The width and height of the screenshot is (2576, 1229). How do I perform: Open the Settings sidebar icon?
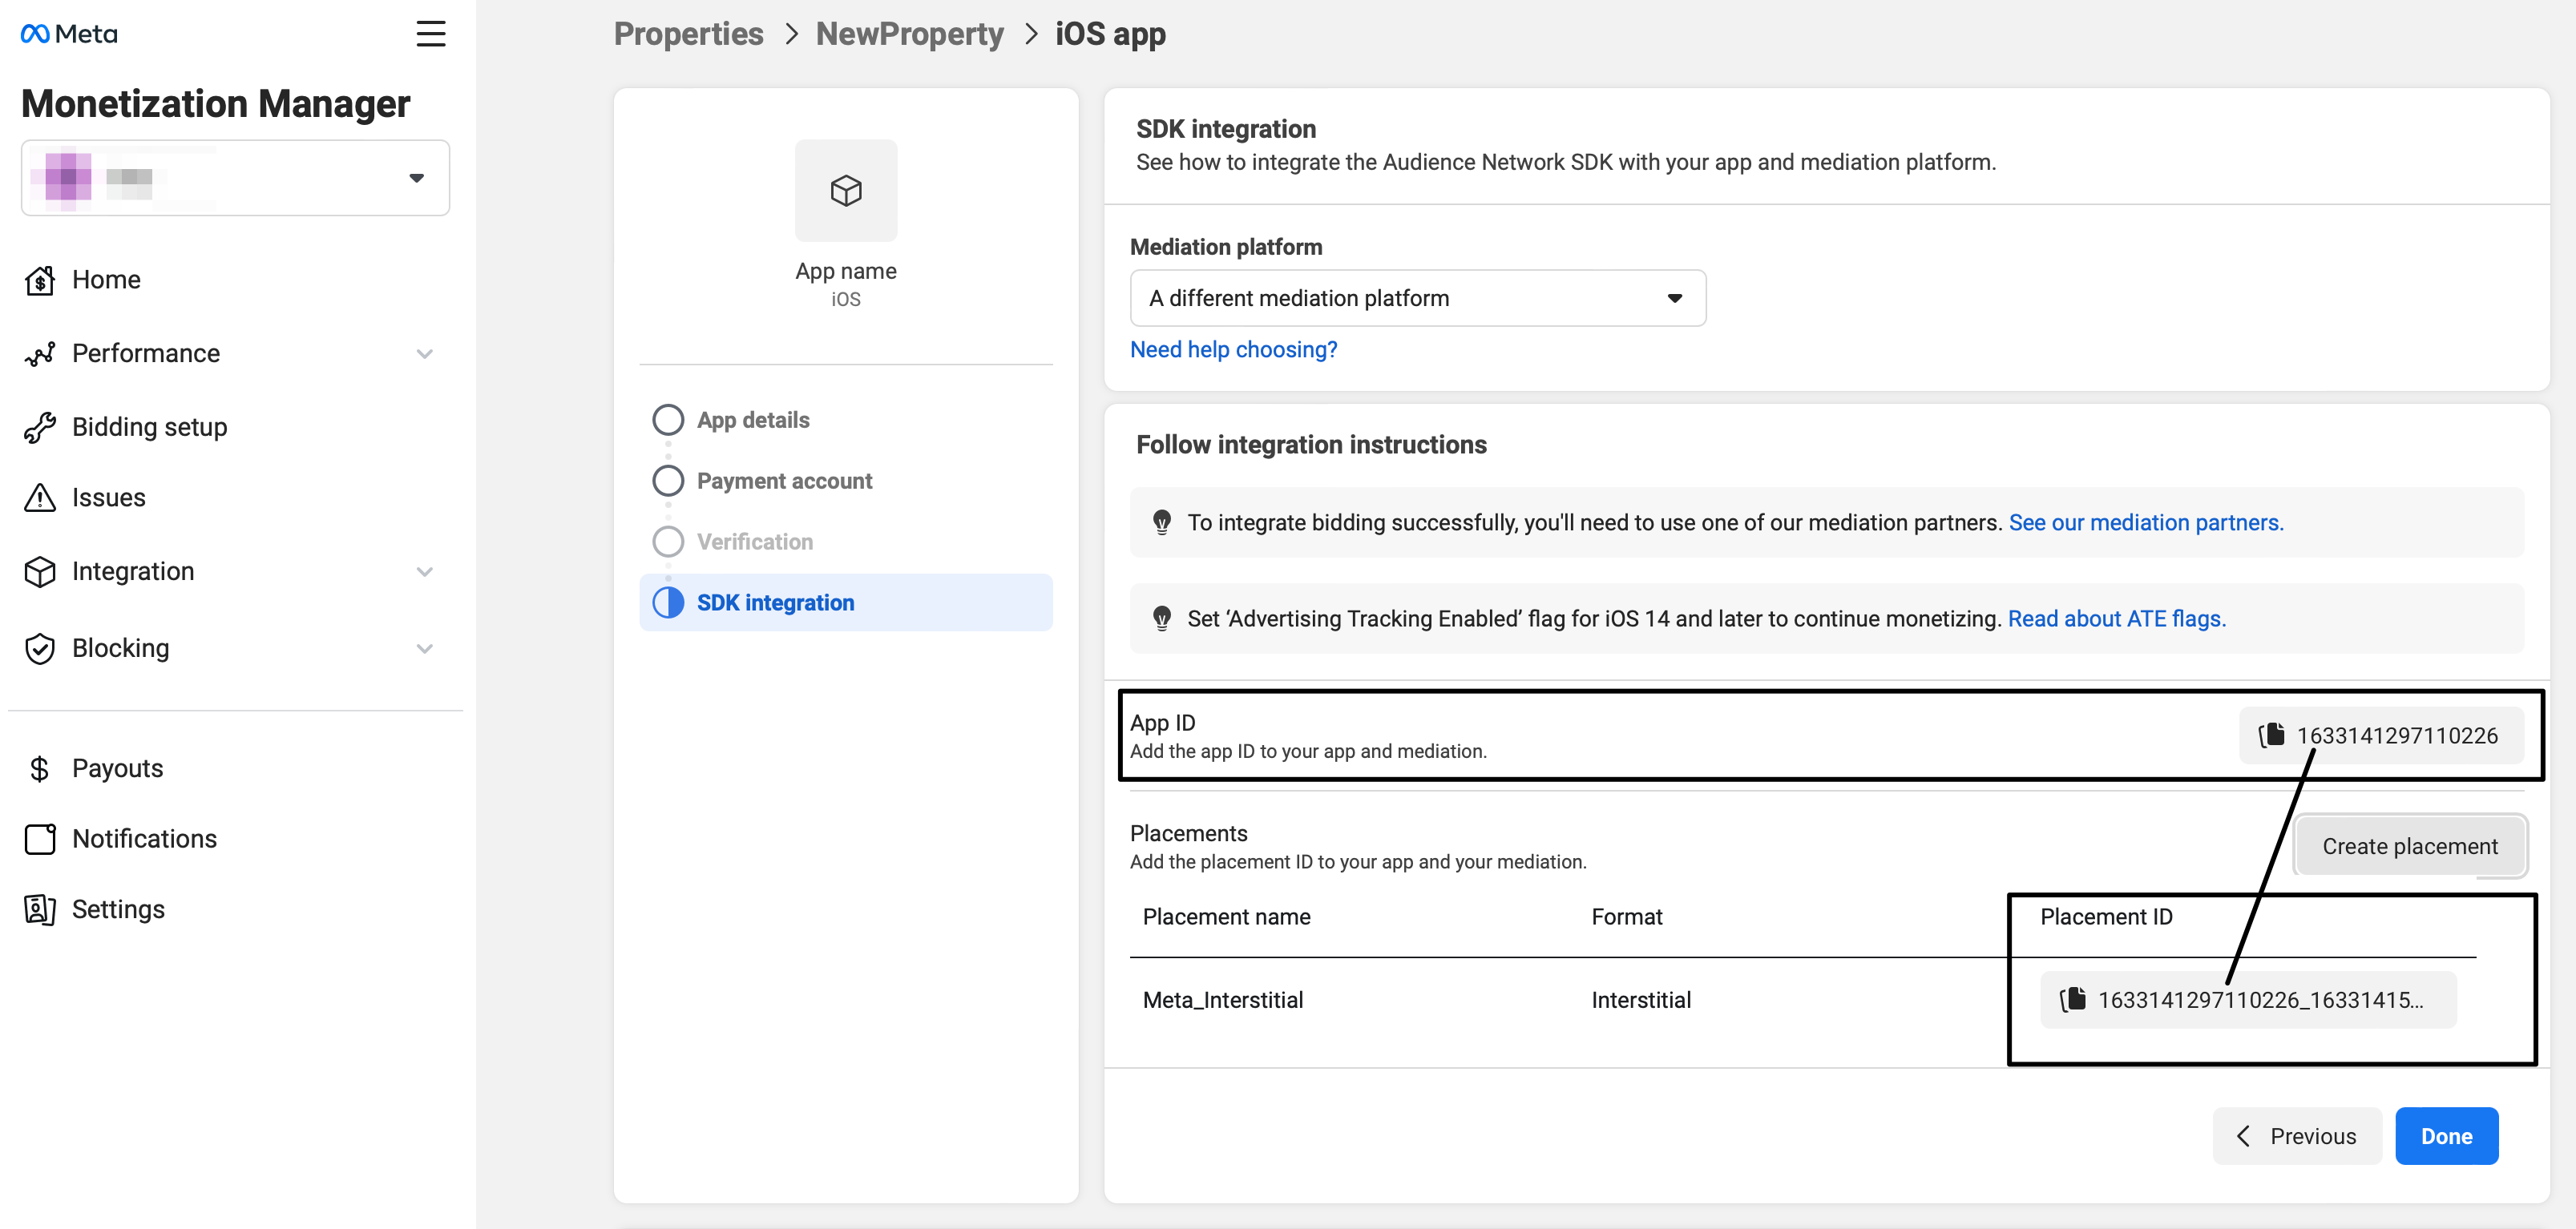pos(40,909)
